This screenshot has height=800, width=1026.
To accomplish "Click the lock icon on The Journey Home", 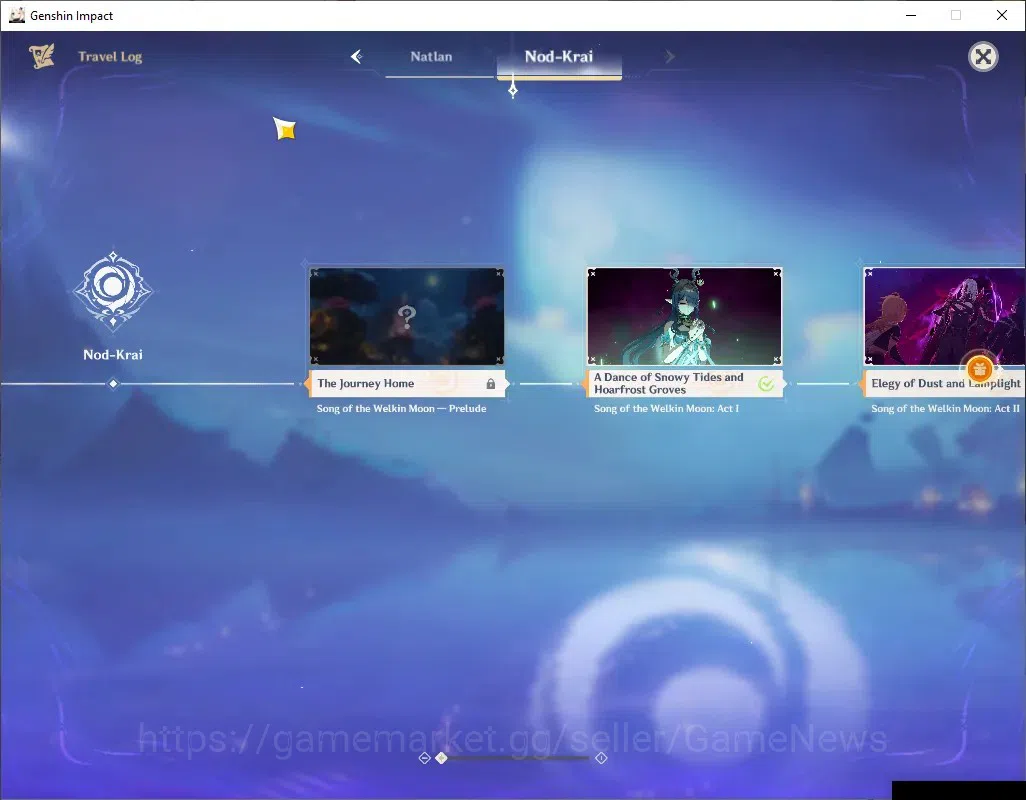I will (x=491, y=384).
